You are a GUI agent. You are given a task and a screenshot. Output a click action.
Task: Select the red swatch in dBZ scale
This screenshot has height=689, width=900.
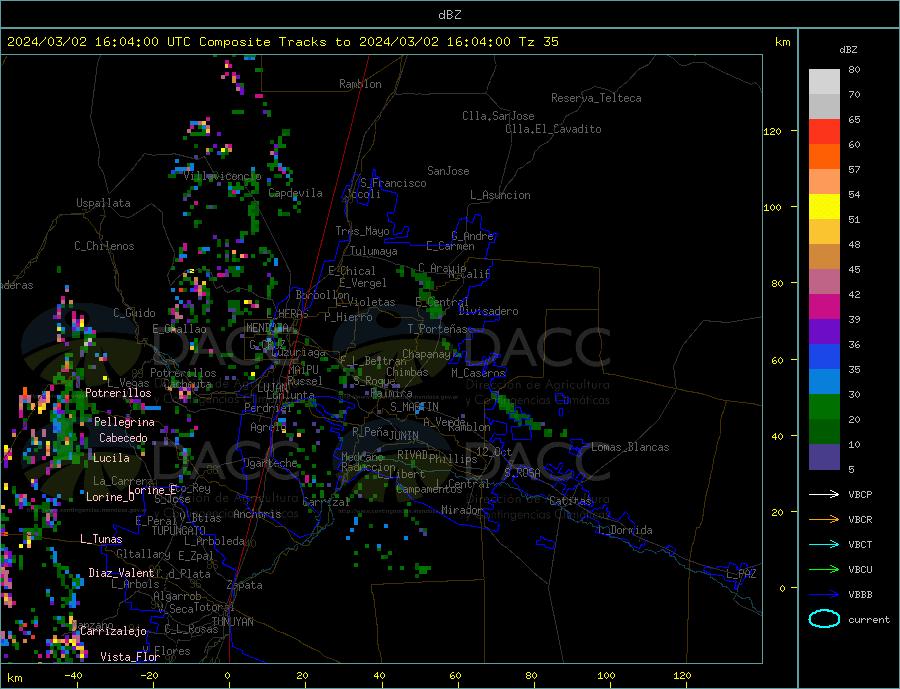(x=824, y=131)
